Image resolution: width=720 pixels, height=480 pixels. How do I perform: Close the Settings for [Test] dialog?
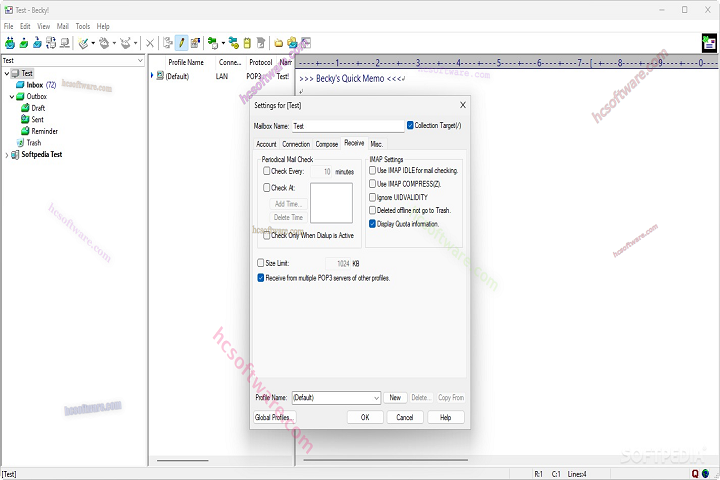(463, 105)
